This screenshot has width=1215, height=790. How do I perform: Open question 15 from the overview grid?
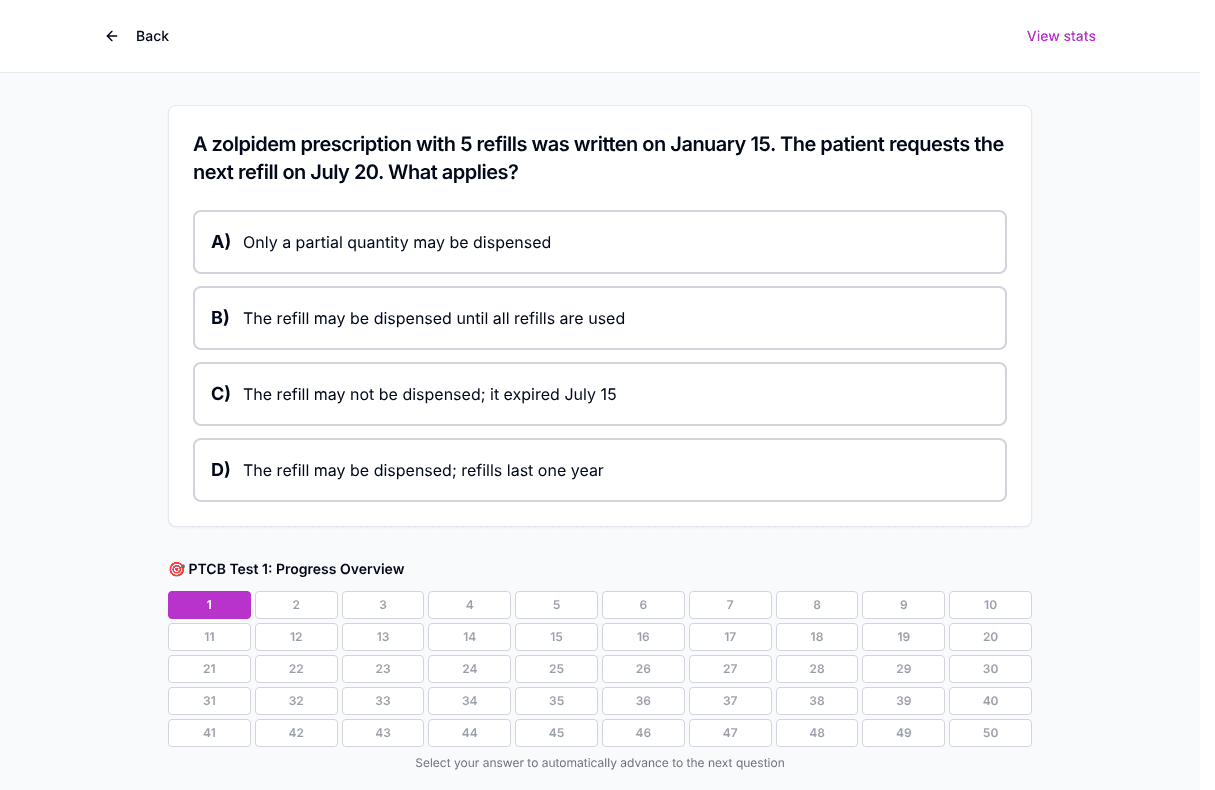[556, 637]
